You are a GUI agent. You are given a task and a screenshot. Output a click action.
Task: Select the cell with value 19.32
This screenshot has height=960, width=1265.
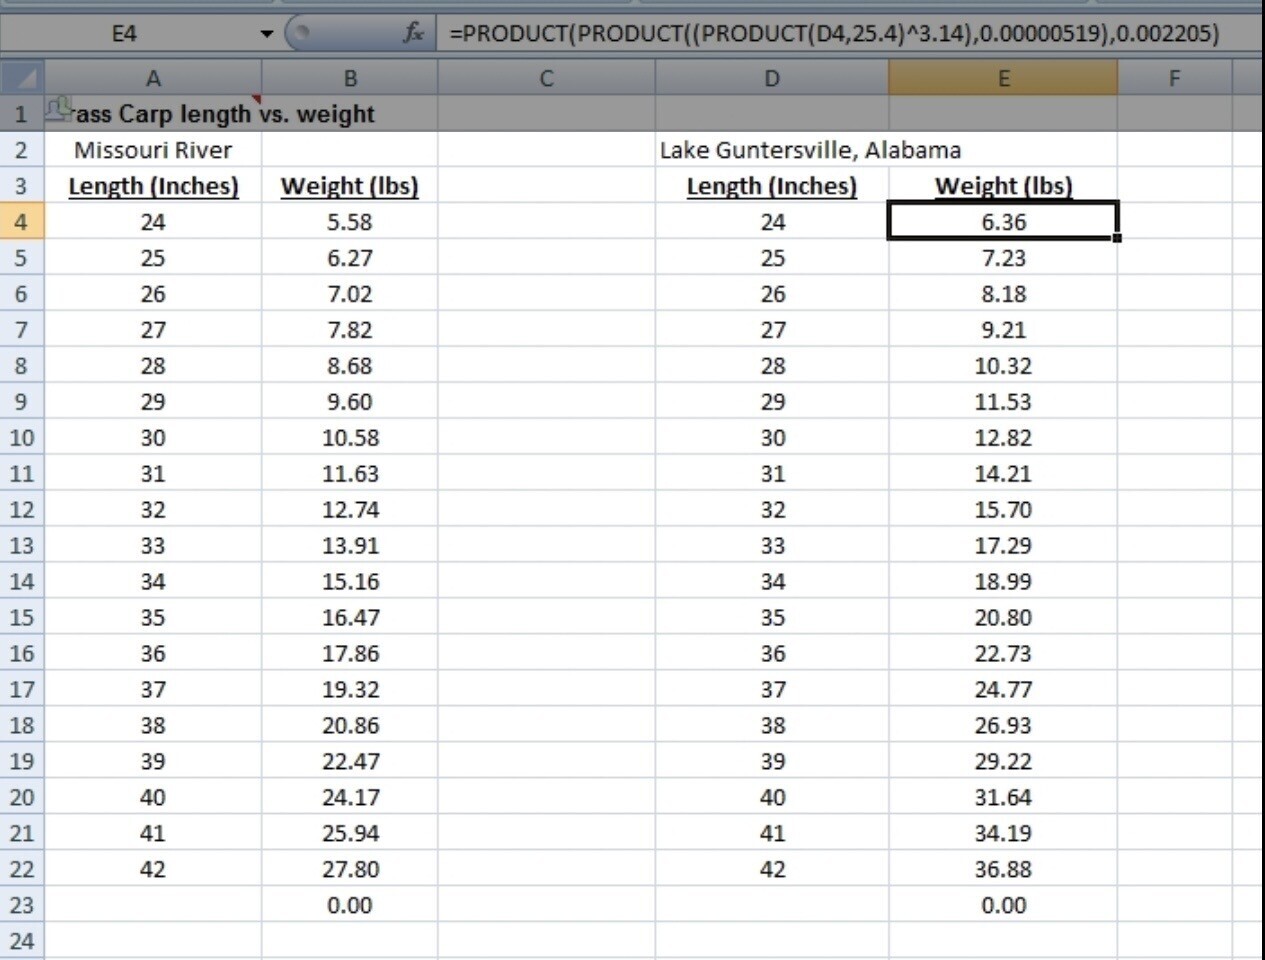click(350, 690)
